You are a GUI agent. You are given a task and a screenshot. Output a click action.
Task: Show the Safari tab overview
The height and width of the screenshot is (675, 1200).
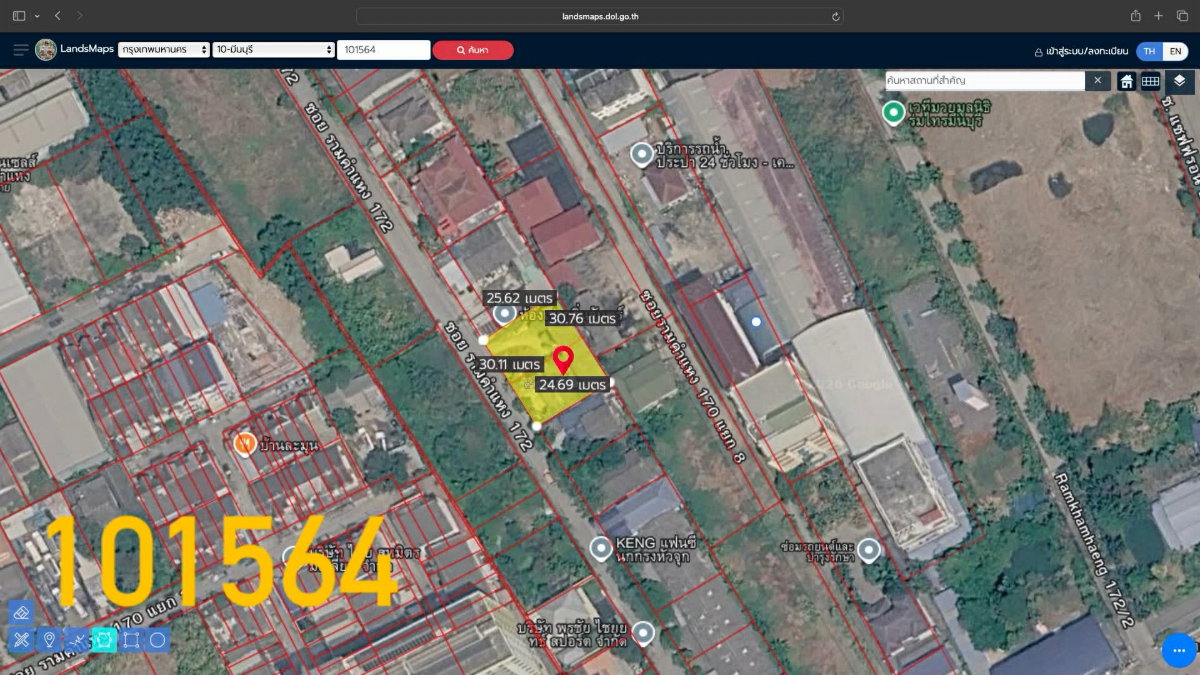[1181, 16]
